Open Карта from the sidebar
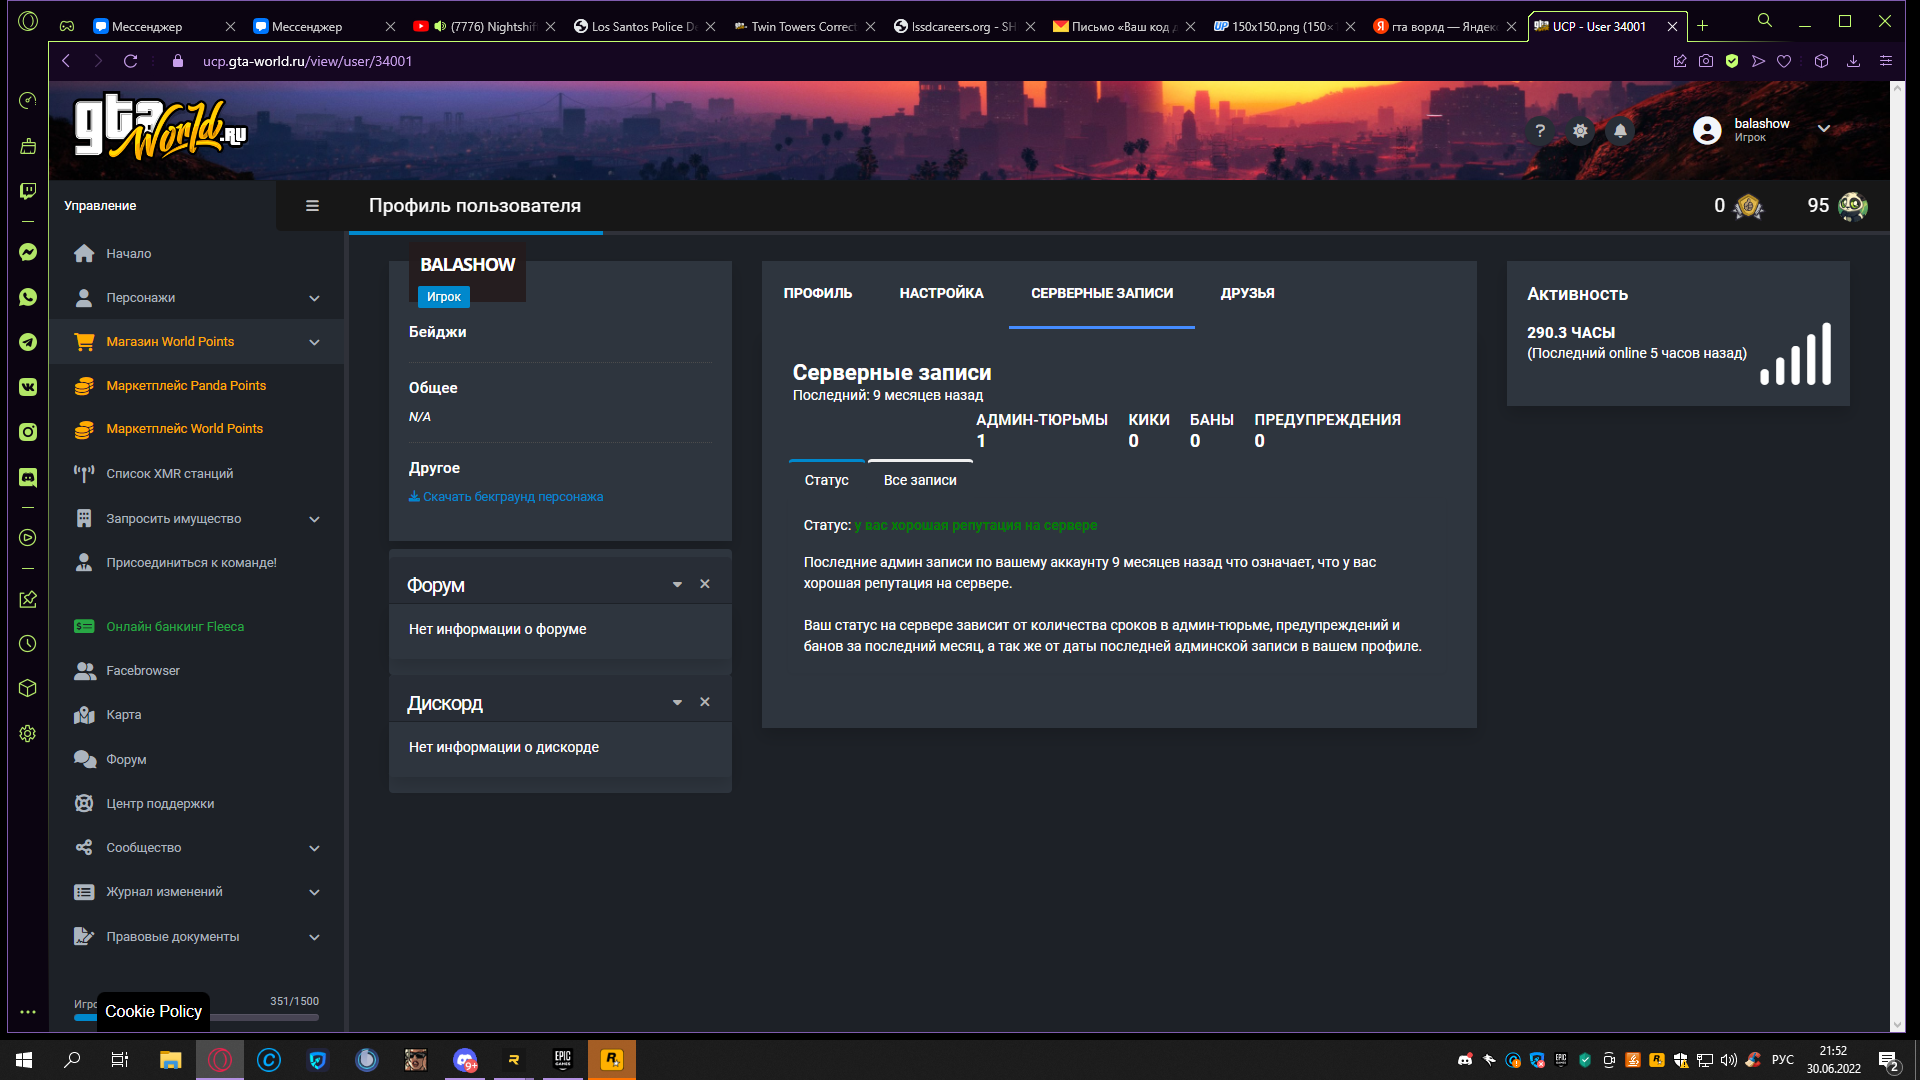This screenshot has width=1920, height=1080. (x=124, y=715)
